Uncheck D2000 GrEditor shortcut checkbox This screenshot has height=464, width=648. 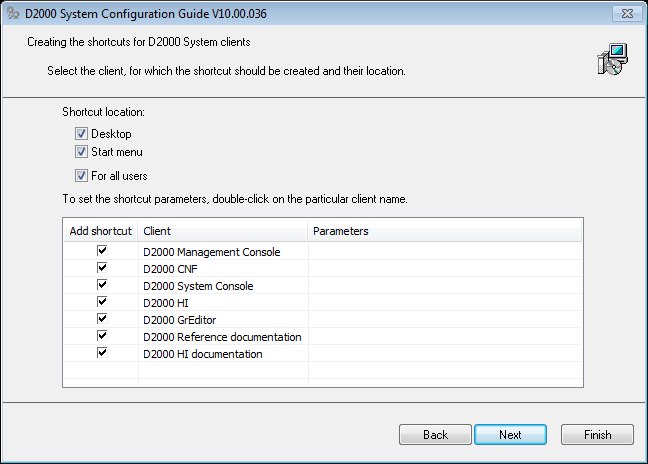102,320
